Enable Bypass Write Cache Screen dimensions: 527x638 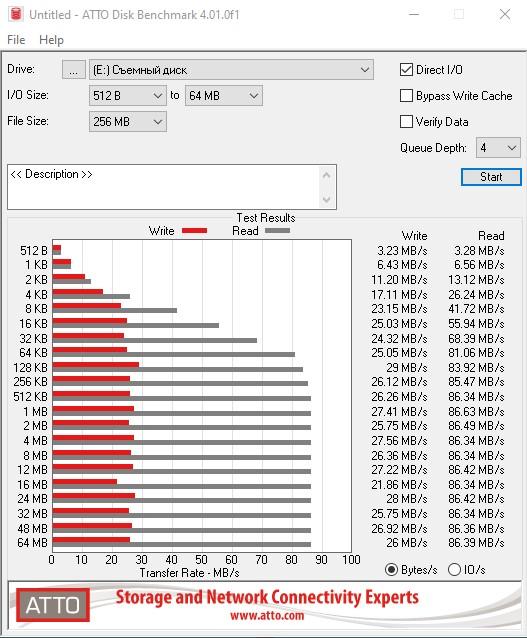(x=407, y=96)
